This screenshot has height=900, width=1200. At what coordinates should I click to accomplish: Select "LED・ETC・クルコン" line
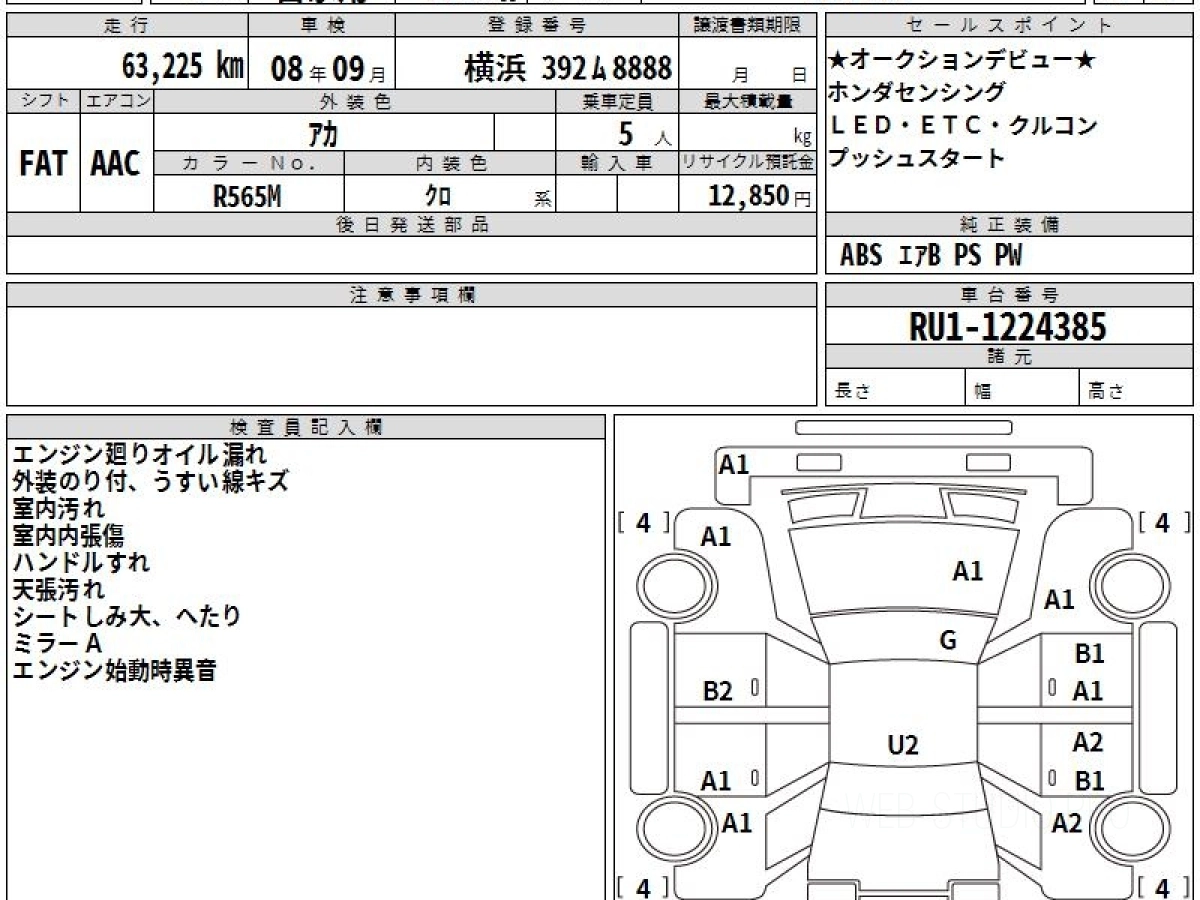(x=963, y=126)
